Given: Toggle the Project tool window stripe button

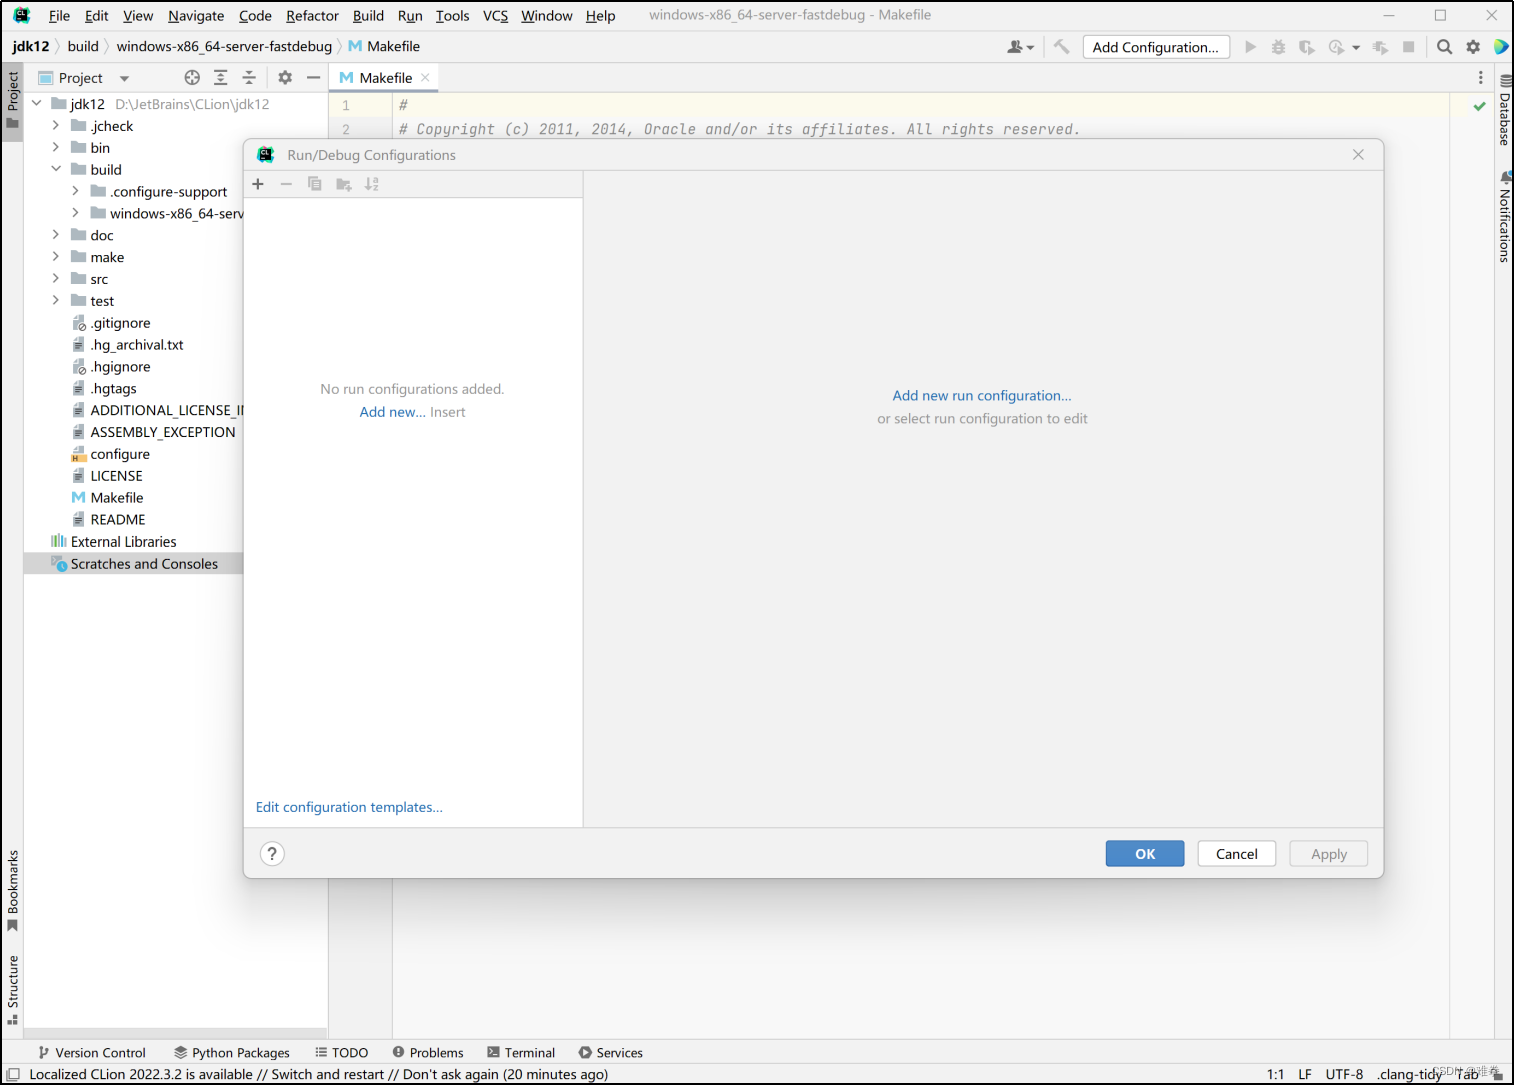Looking at the screenshot, I should 12,100.
